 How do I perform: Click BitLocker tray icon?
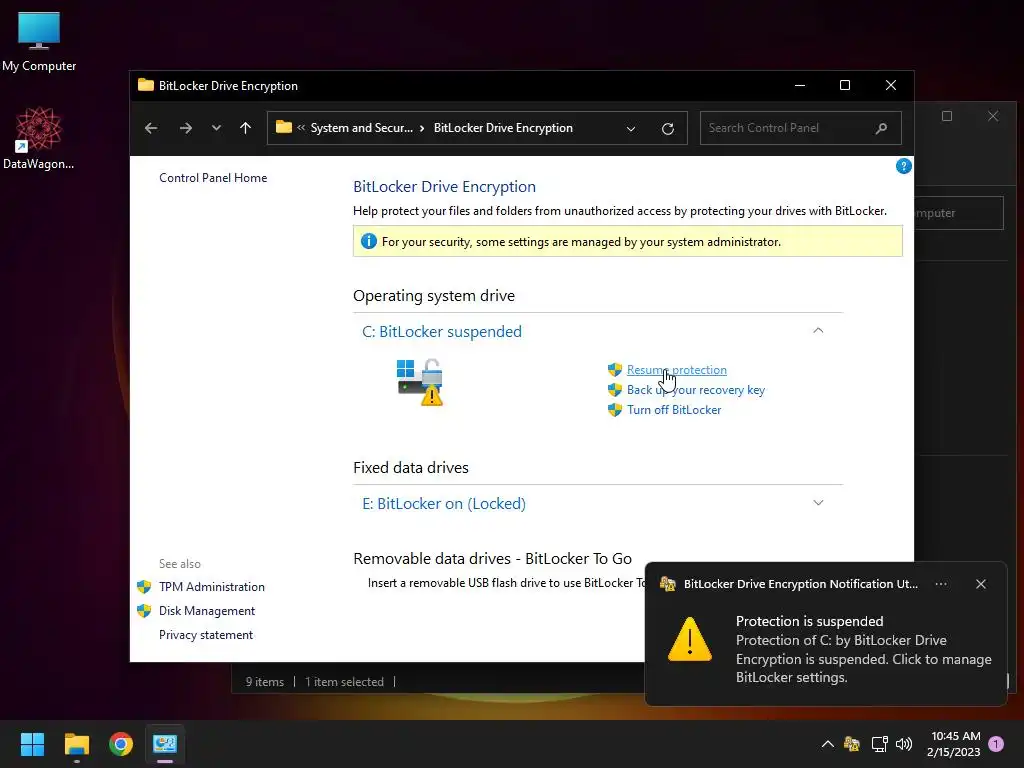tap(852, 744)
